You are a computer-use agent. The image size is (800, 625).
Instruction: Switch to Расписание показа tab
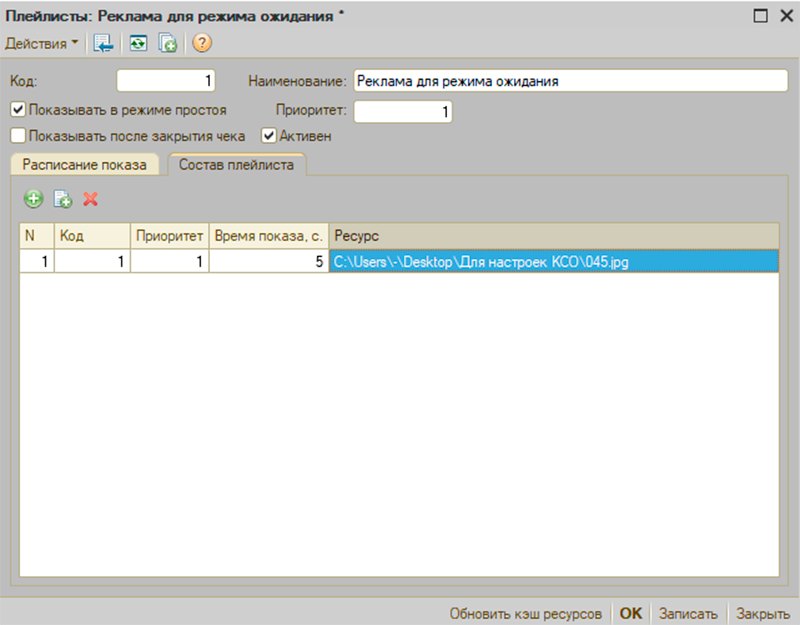point(85,165)
